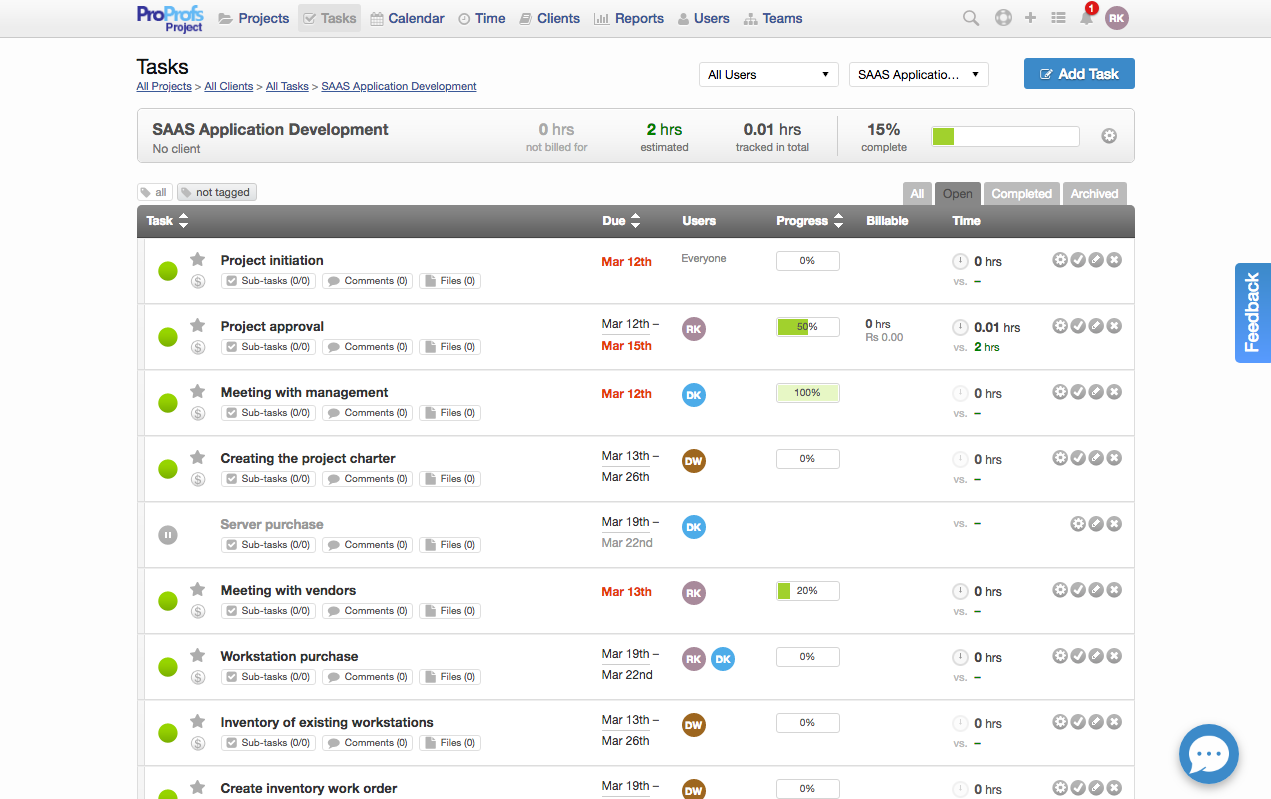Mark Creating the project charter as complete

pyautogui.click(x=1078, y=458)
